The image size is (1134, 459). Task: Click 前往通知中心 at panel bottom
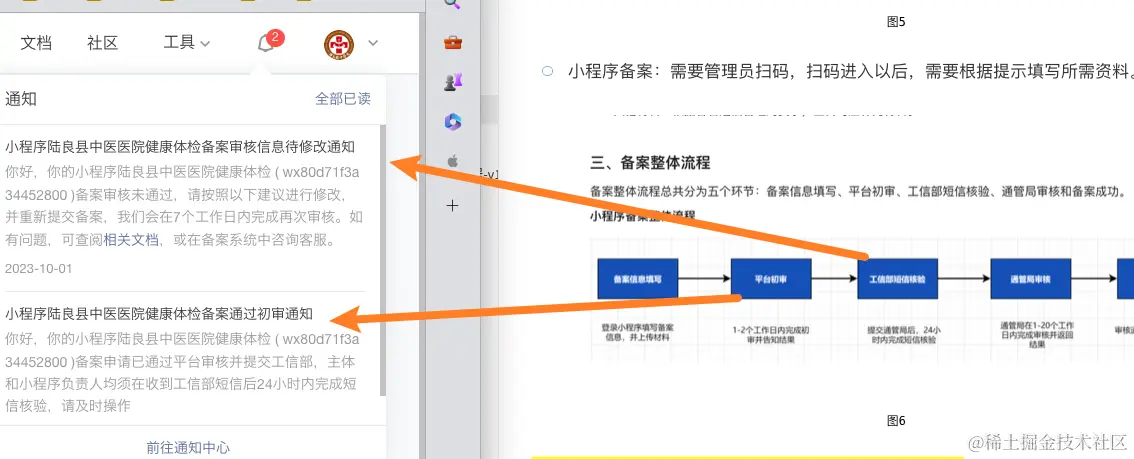click(188, 447)
